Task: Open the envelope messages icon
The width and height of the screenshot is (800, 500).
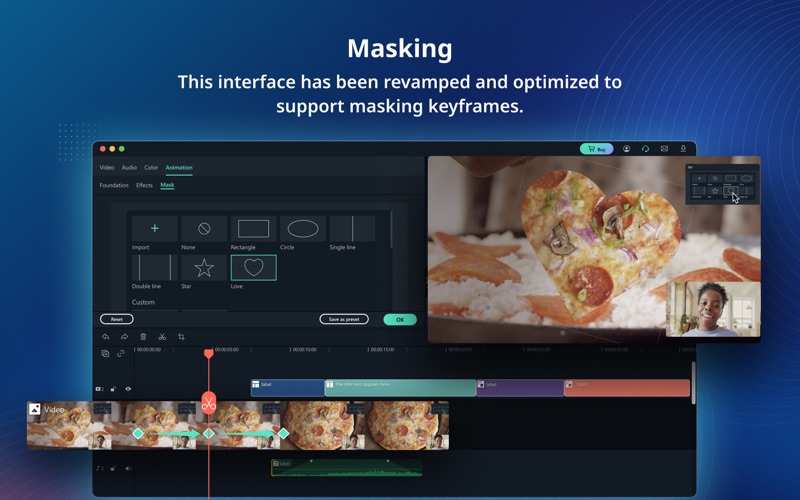Action: tap(664, 149)
